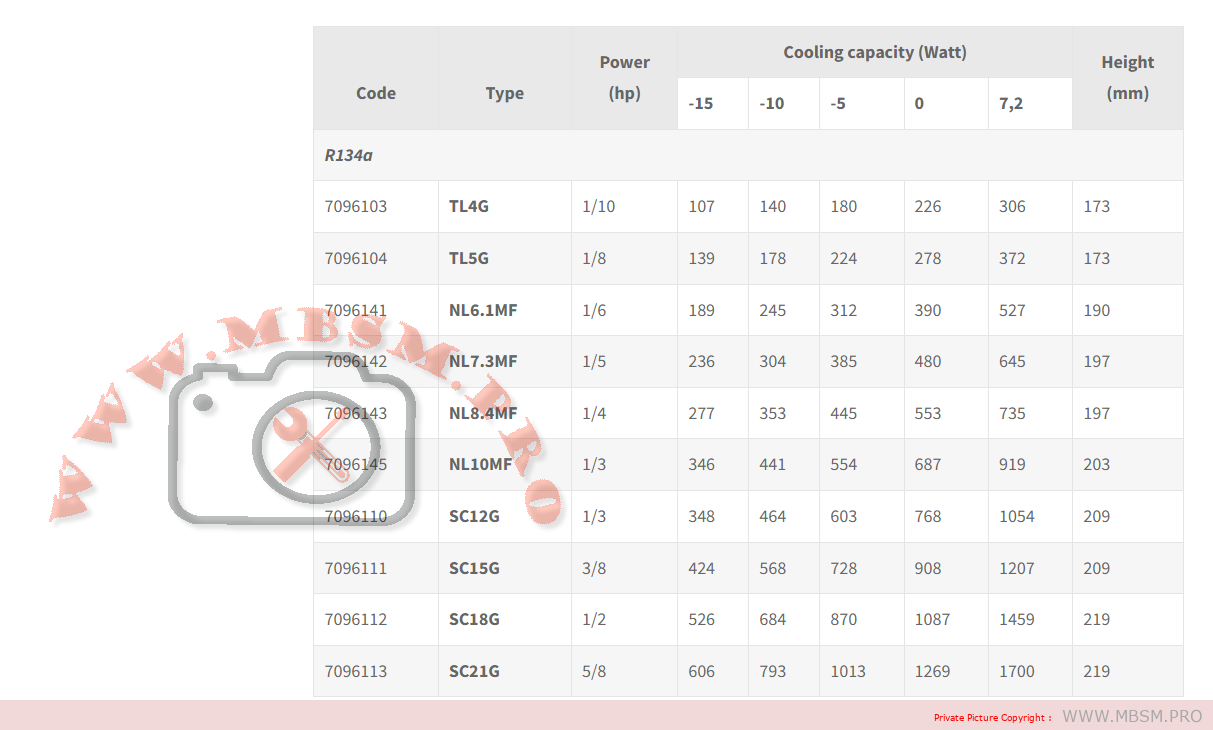Click the -15 temperature sub-header
1213x730 pixels.
[x=701, y=103]
